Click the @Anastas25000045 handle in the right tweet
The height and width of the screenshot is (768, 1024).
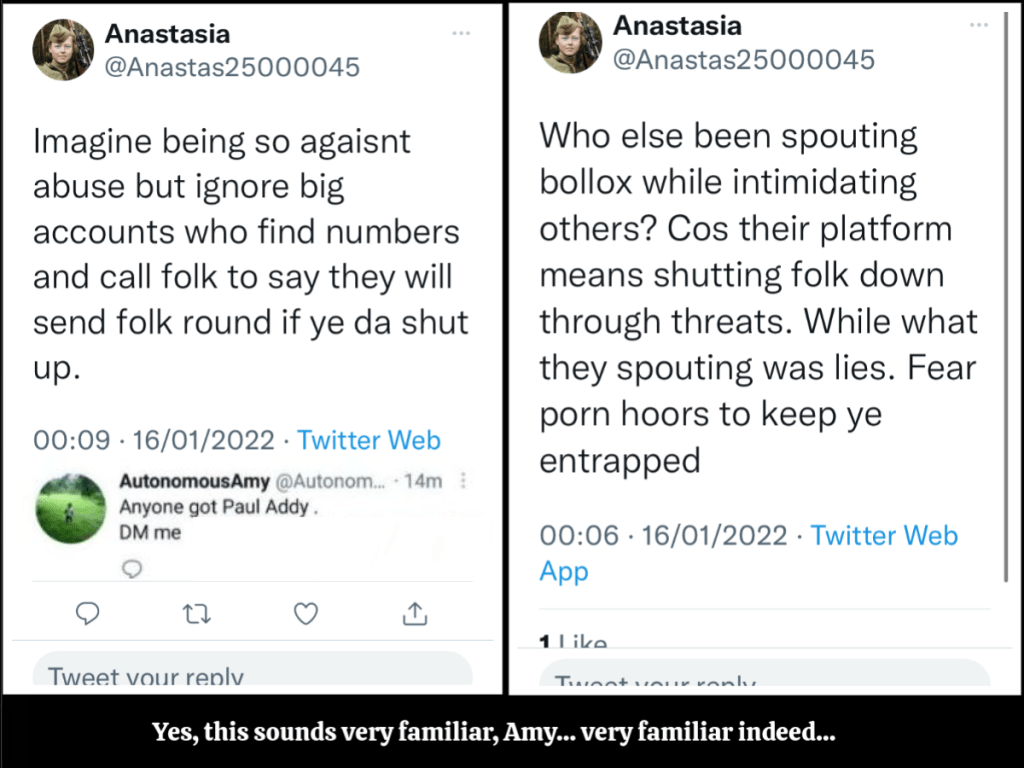(743, 60)
